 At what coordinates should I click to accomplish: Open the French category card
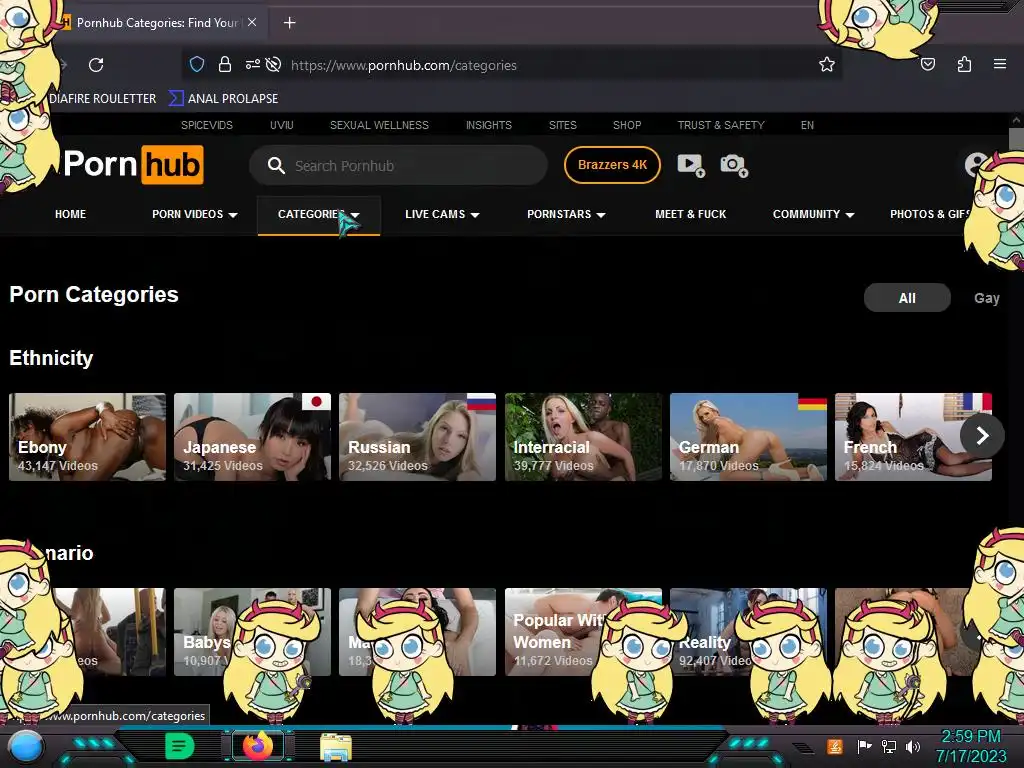[x=913, y=437]
